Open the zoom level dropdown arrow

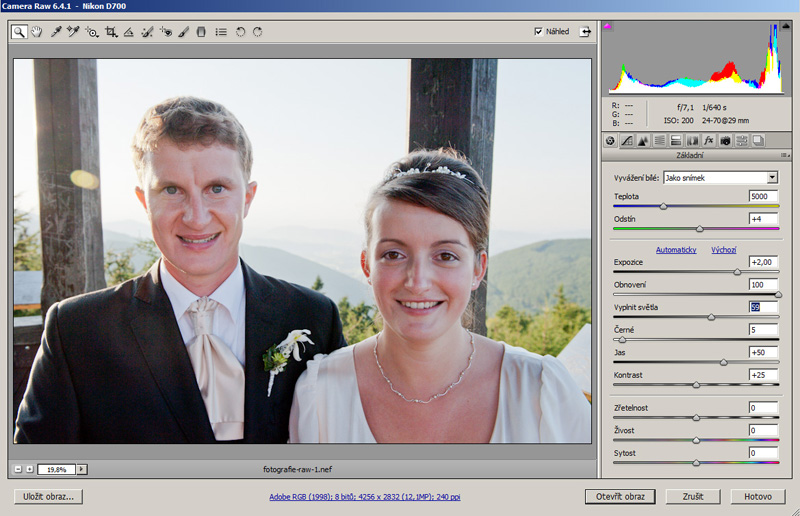pyautogui.click(x=81, y=469)
